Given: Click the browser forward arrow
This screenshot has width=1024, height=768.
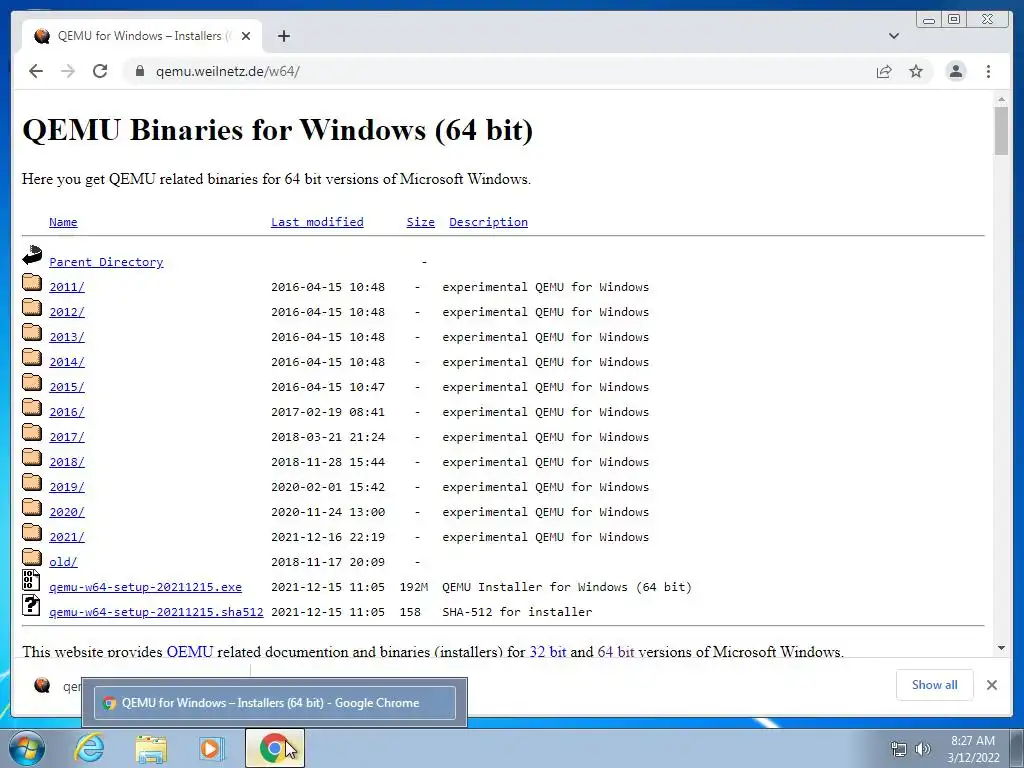Looking at the screenshot, I should point(68,71).
